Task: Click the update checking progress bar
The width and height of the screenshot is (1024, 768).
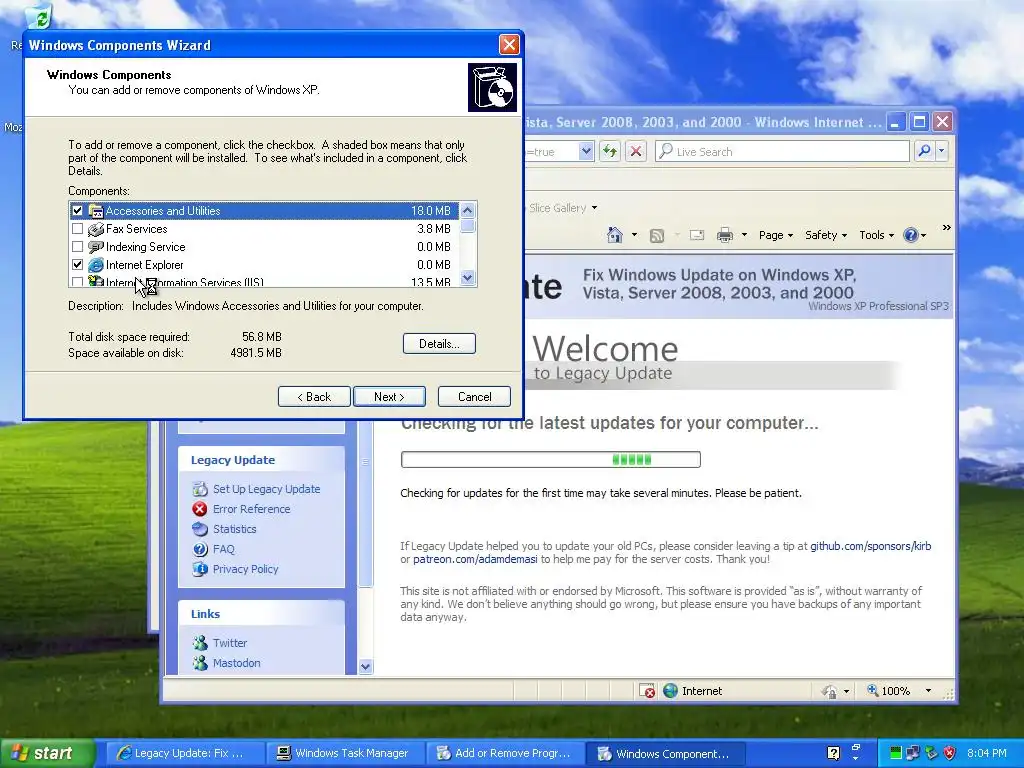Action: point(551,460)
